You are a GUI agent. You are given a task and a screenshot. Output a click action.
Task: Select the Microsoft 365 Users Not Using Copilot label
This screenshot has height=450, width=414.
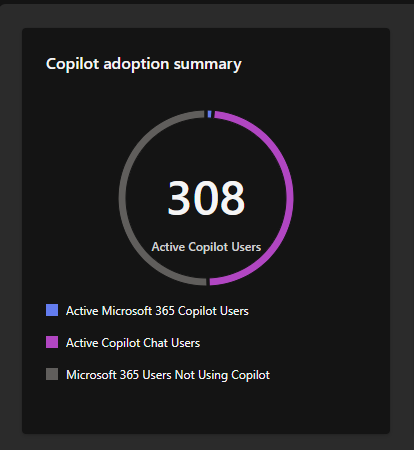(168, 375)
